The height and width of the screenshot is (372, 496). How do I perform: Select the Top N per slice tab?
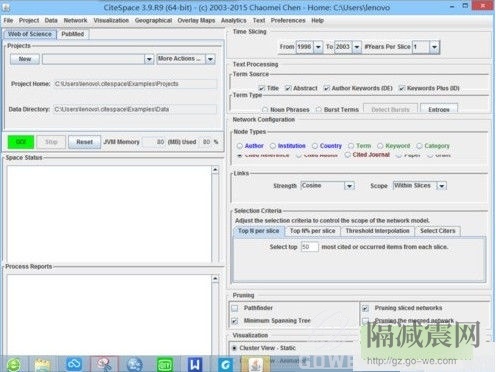pos(259,231)
